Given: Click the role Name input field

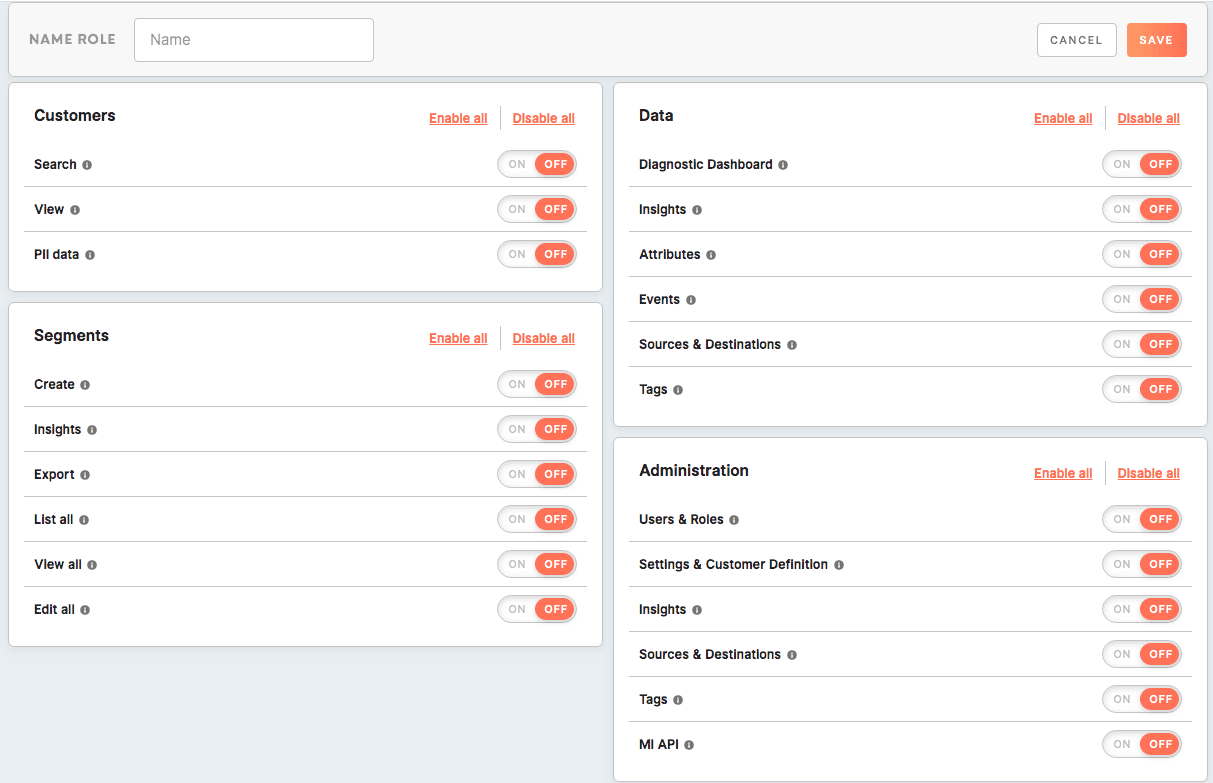Looking at the screenshot, I should coord(254,40).
